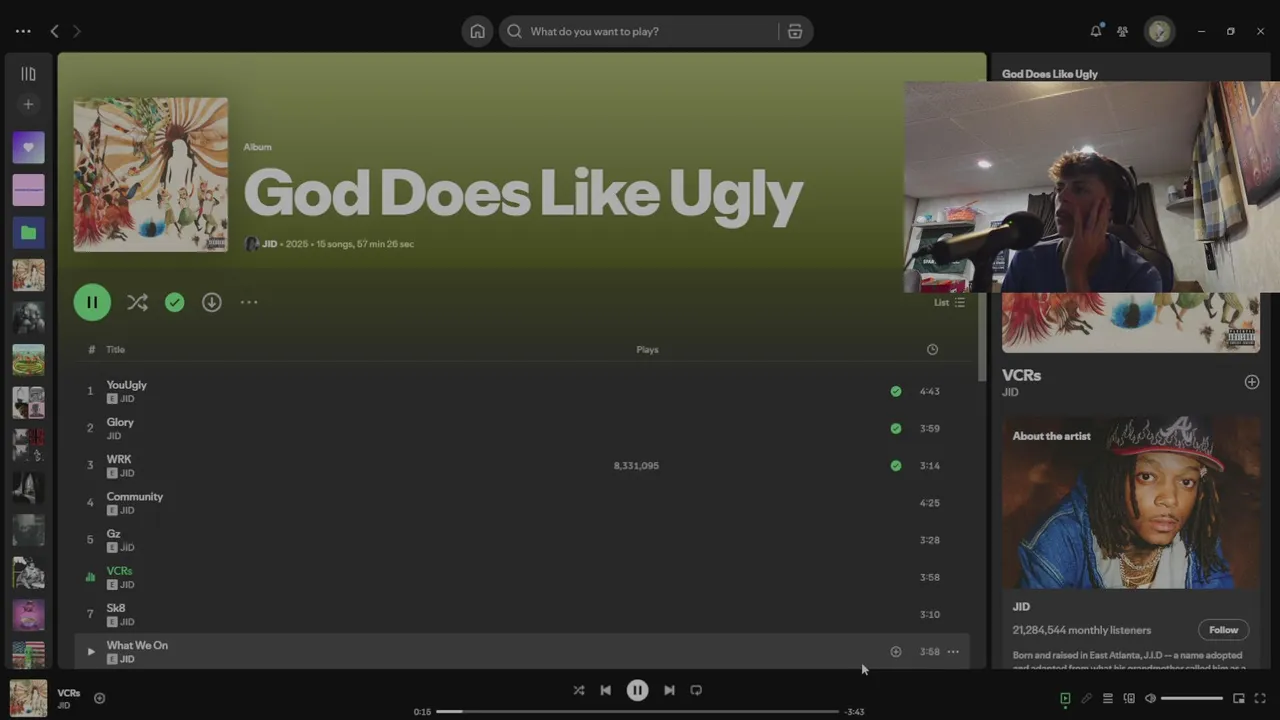Toggle the saved checkmark for WRK
Viewport: 1280px width, 720px height.
[x=896, y=465]
